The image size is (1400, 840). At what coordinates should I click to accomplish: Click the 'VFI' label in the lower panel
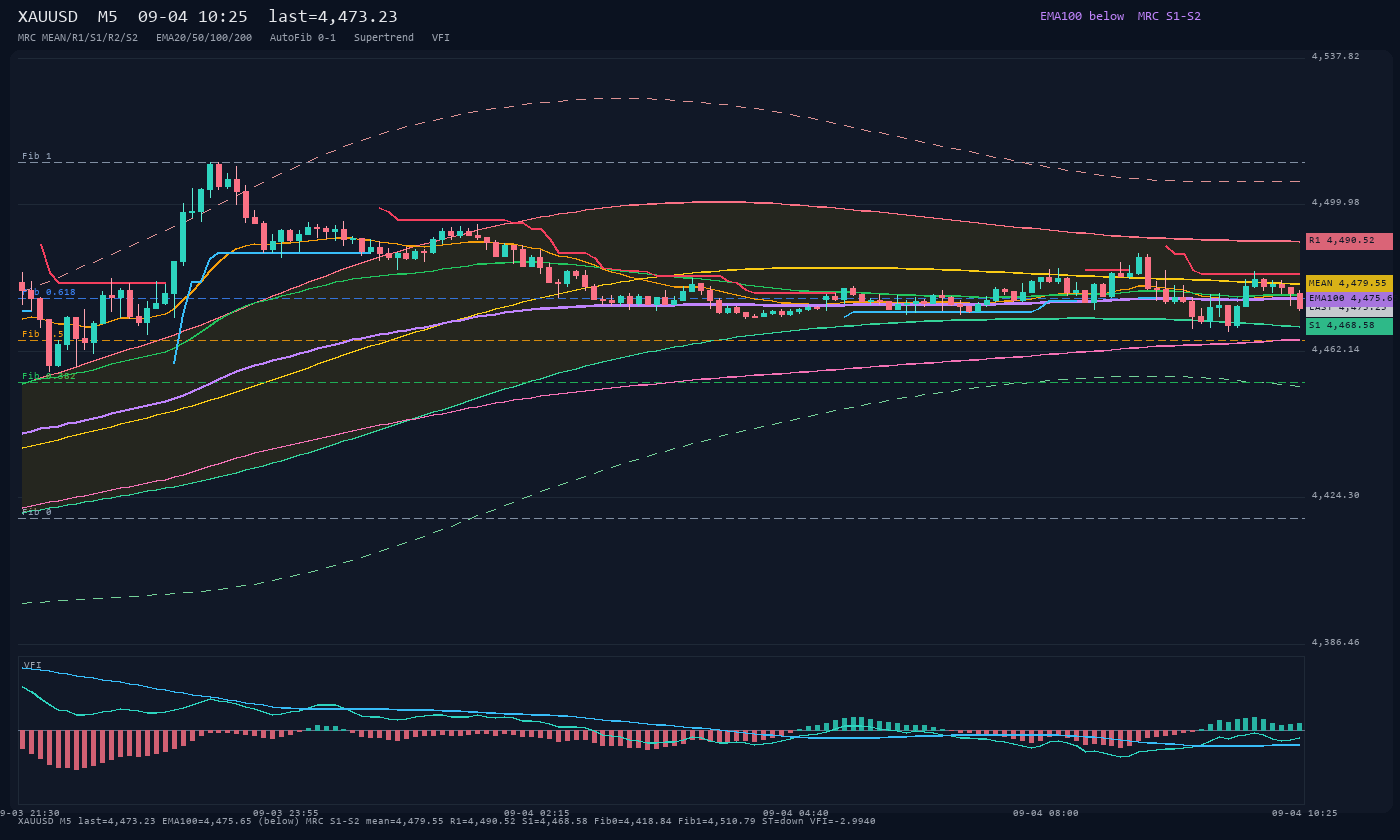pyautogui.click(x=32, y=665)
